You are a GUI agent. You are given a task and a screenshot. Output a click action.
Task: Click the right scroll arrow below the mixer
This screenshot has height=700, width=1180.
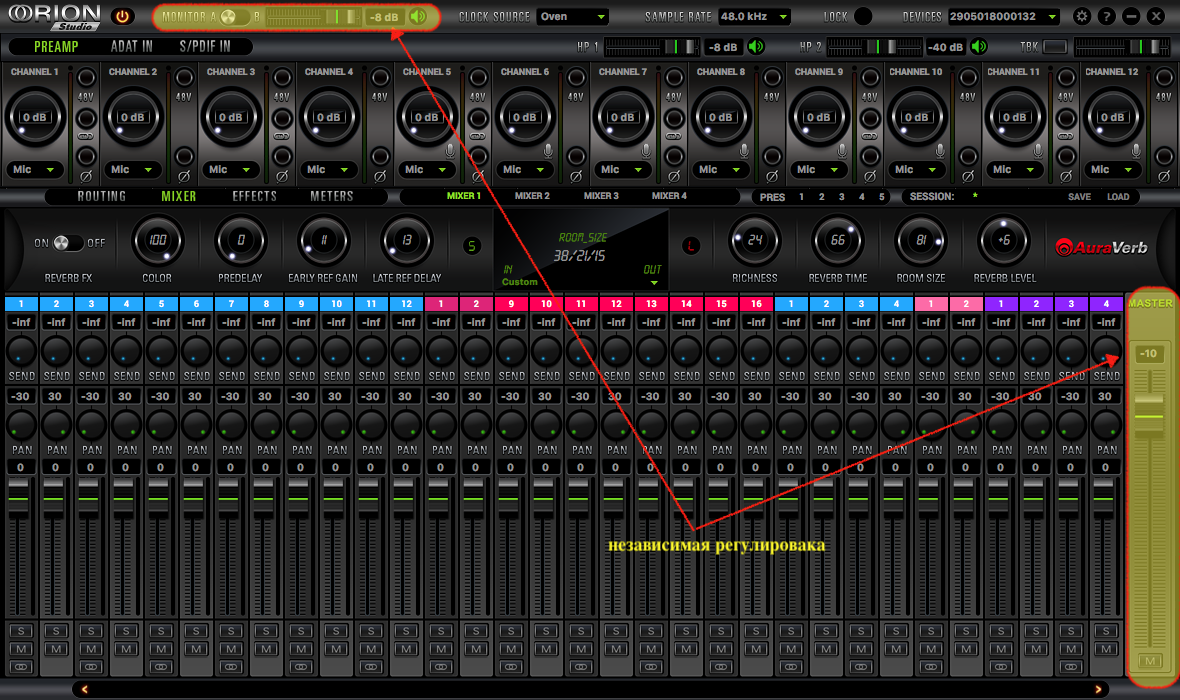tap(1098, 689)
